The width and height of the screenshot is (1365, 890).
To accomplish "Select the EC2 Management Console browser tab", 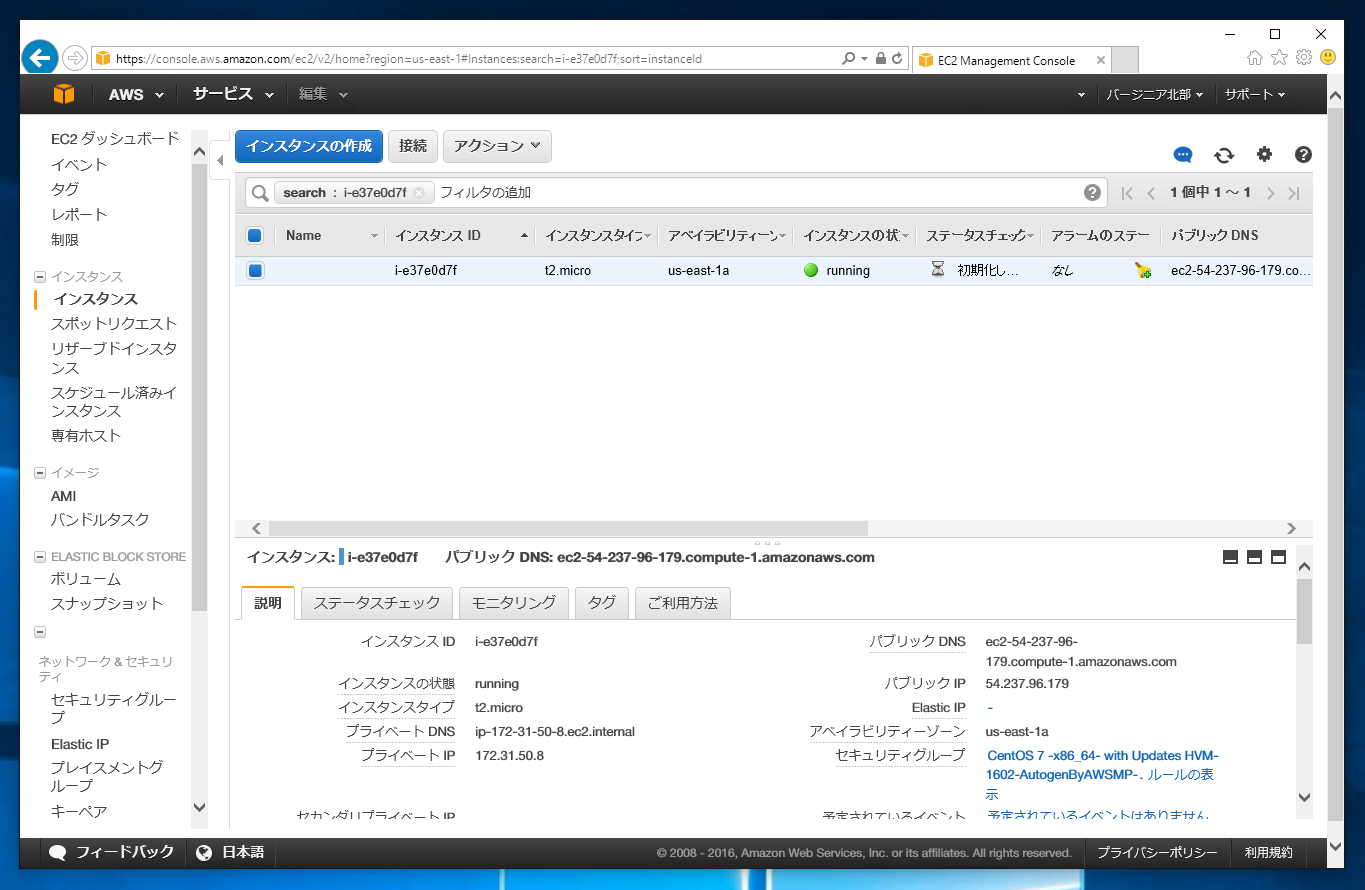I will point(1012,60).
